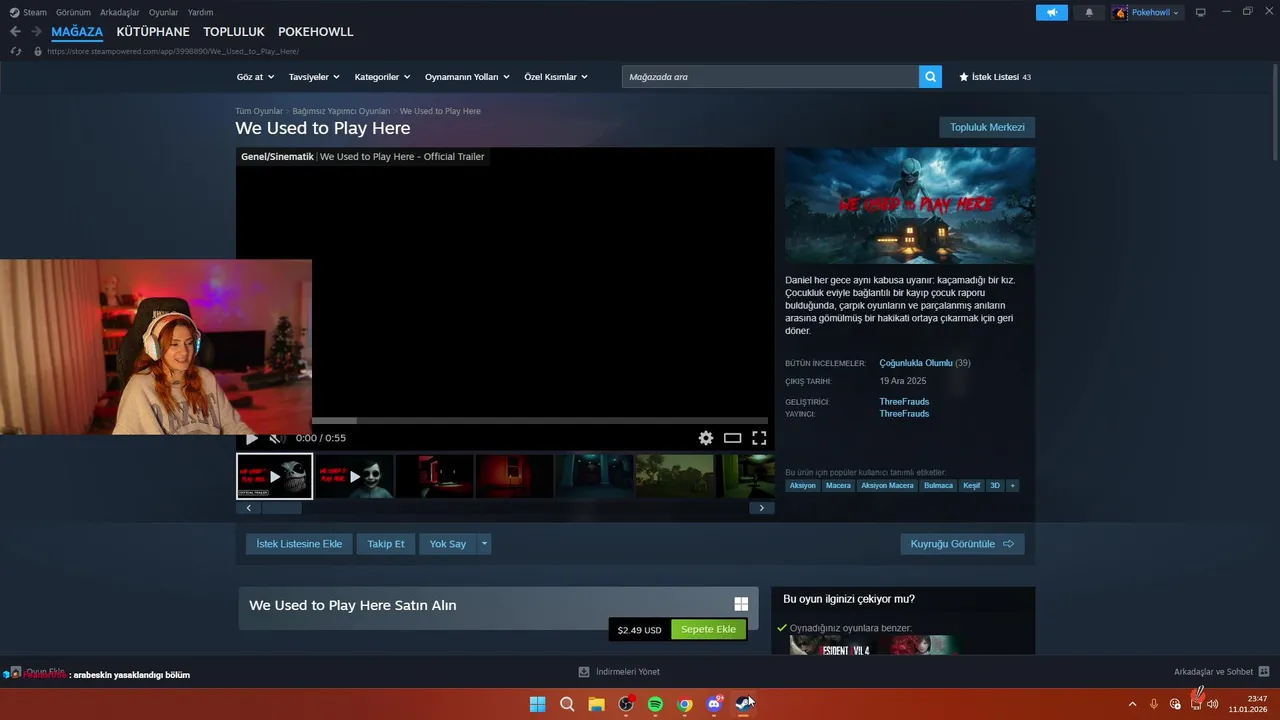Open Spotify from the taskbar
This screenshot has width=1280, height=720.
pyautogui.click(x=655, y=704)
